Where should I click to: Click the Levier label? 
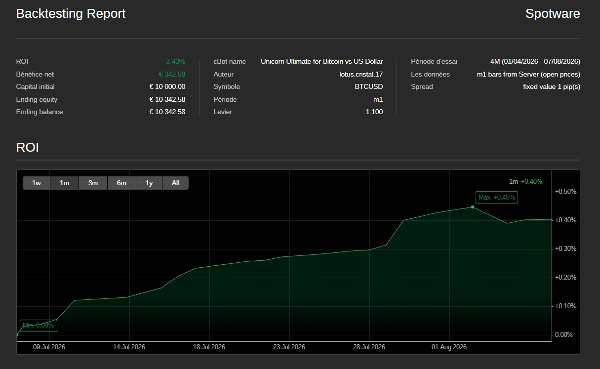[223, 112]
